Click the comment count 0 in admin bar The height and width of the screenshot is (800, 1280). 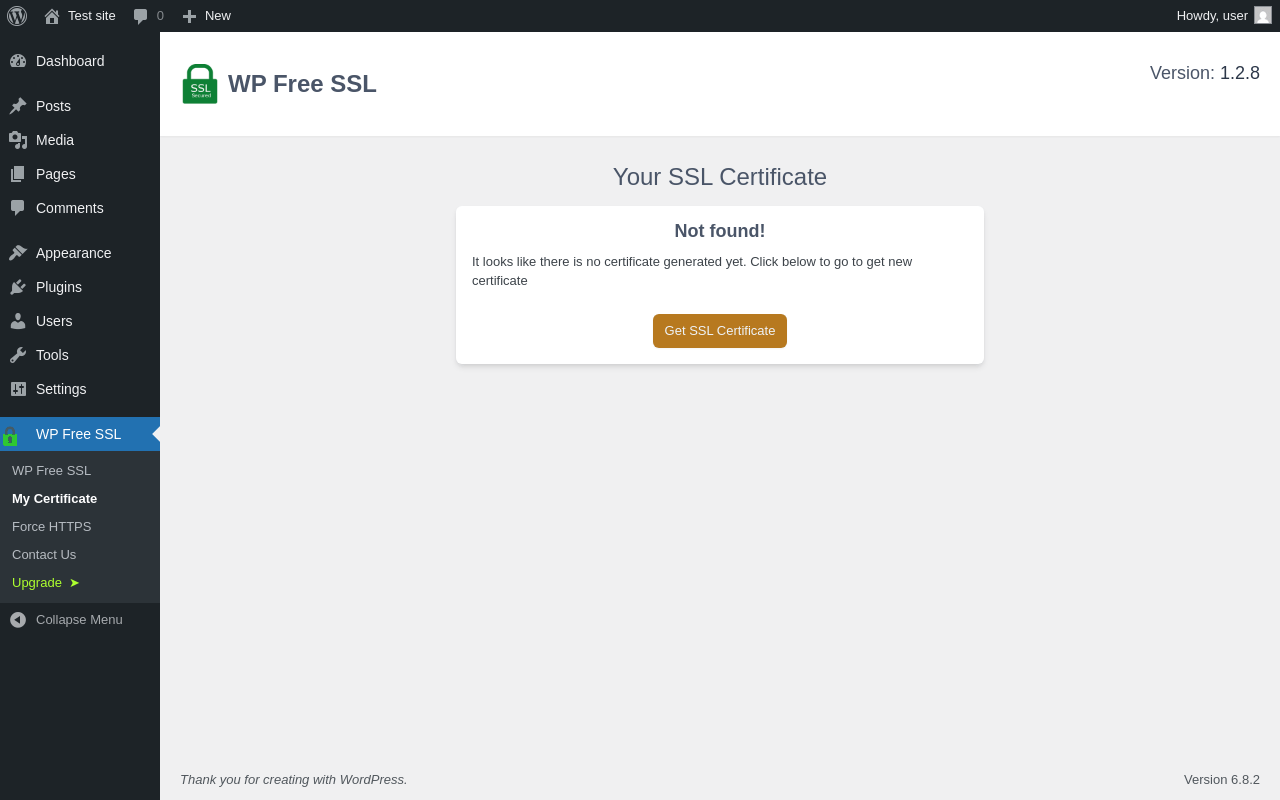tap(160, 16)
